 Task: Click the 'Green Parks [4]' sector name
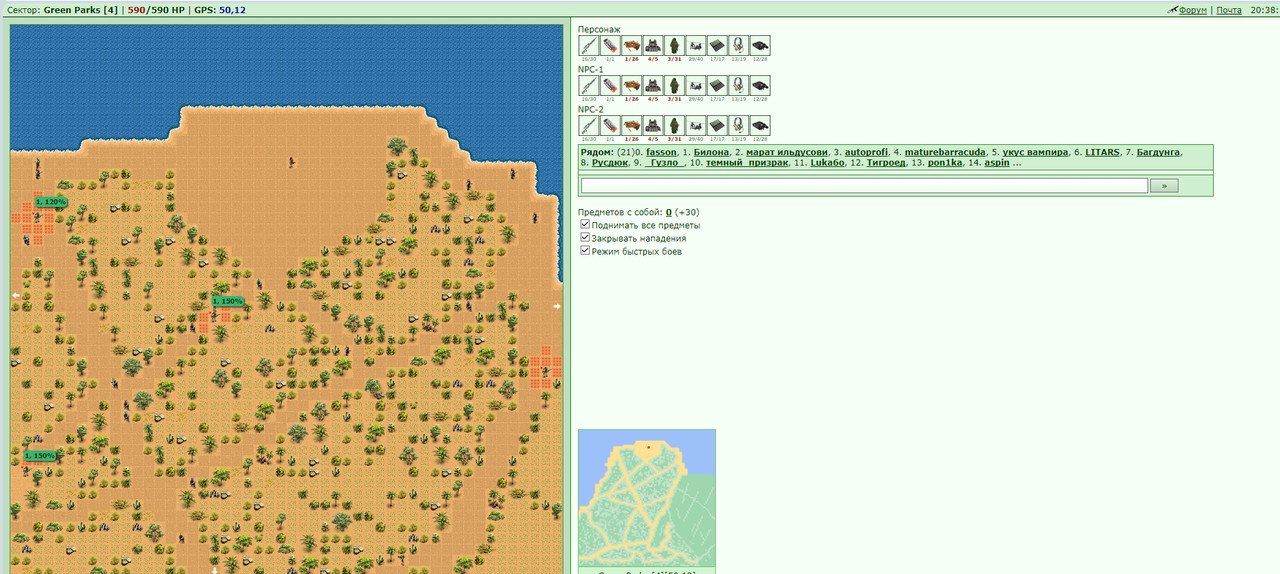[81, 10]
